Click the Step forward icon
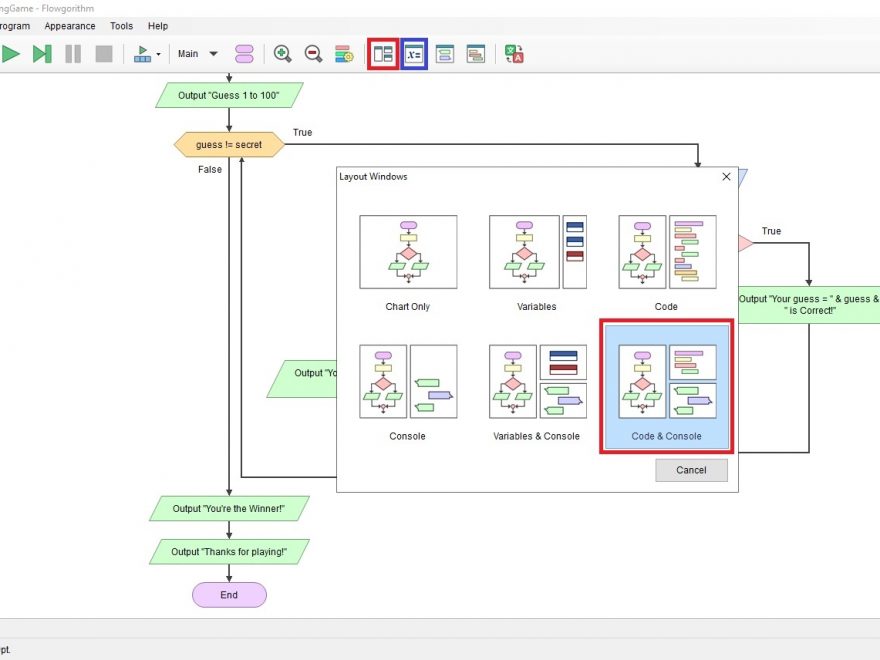The image size is (880, 660). [42, 54]
